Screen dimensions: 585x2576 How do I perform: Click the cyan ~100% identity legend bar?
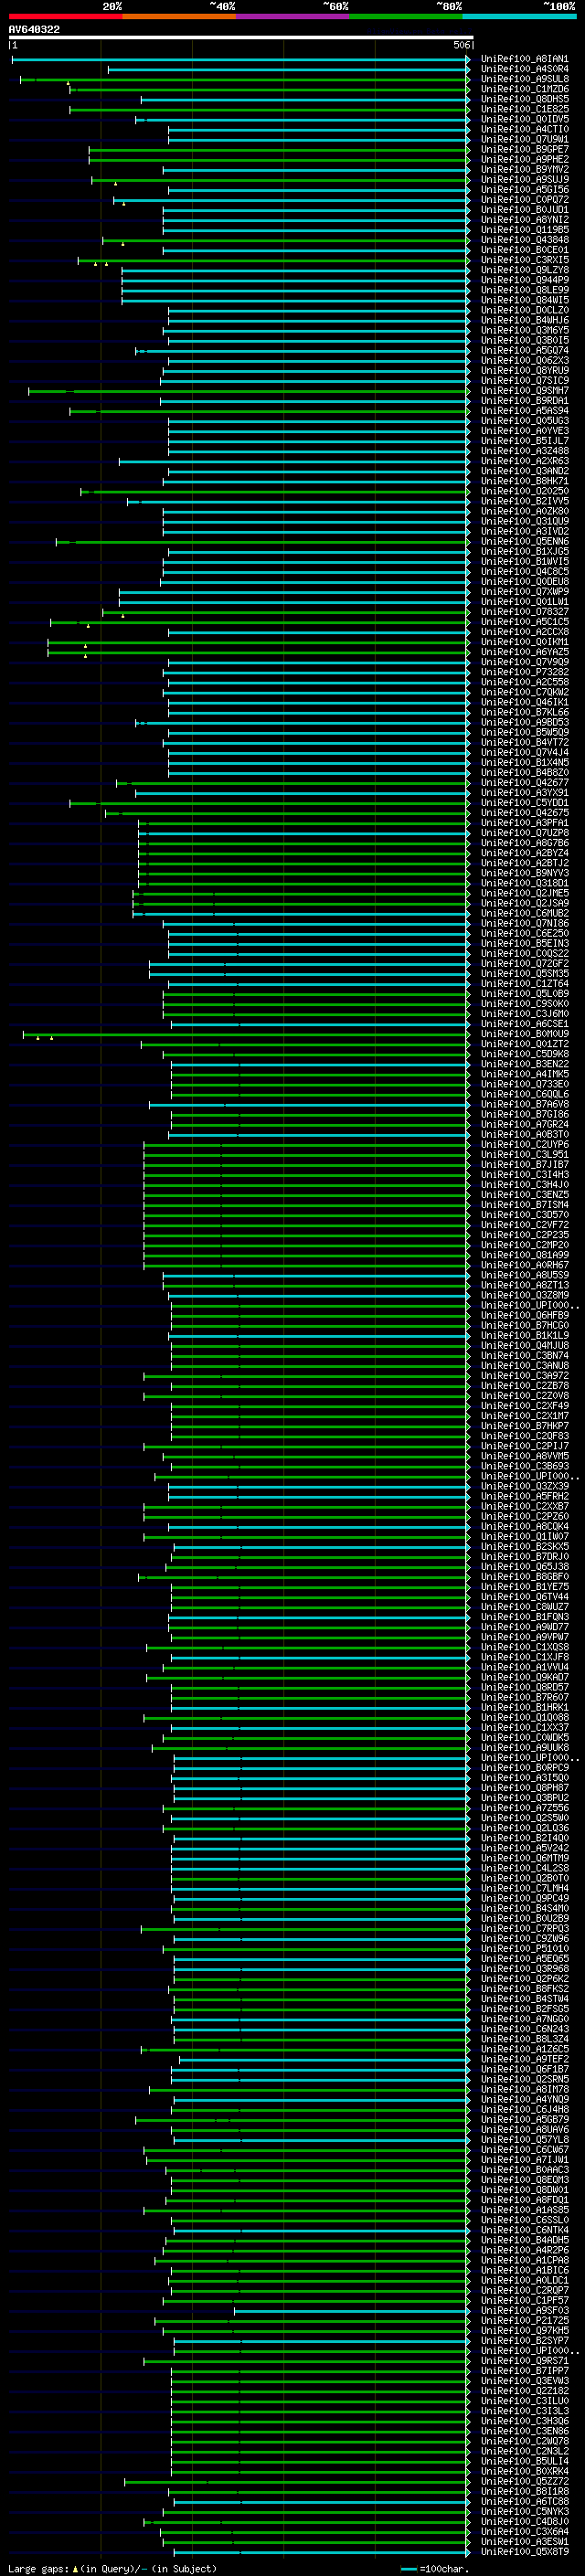click(x=519, y=16)
